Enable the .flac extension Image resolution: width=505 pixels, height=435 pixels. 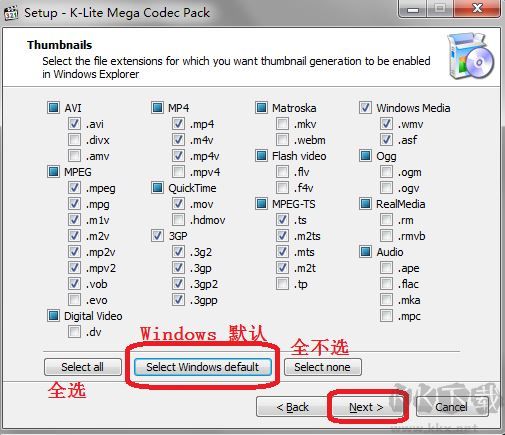[x=386, y=284]
